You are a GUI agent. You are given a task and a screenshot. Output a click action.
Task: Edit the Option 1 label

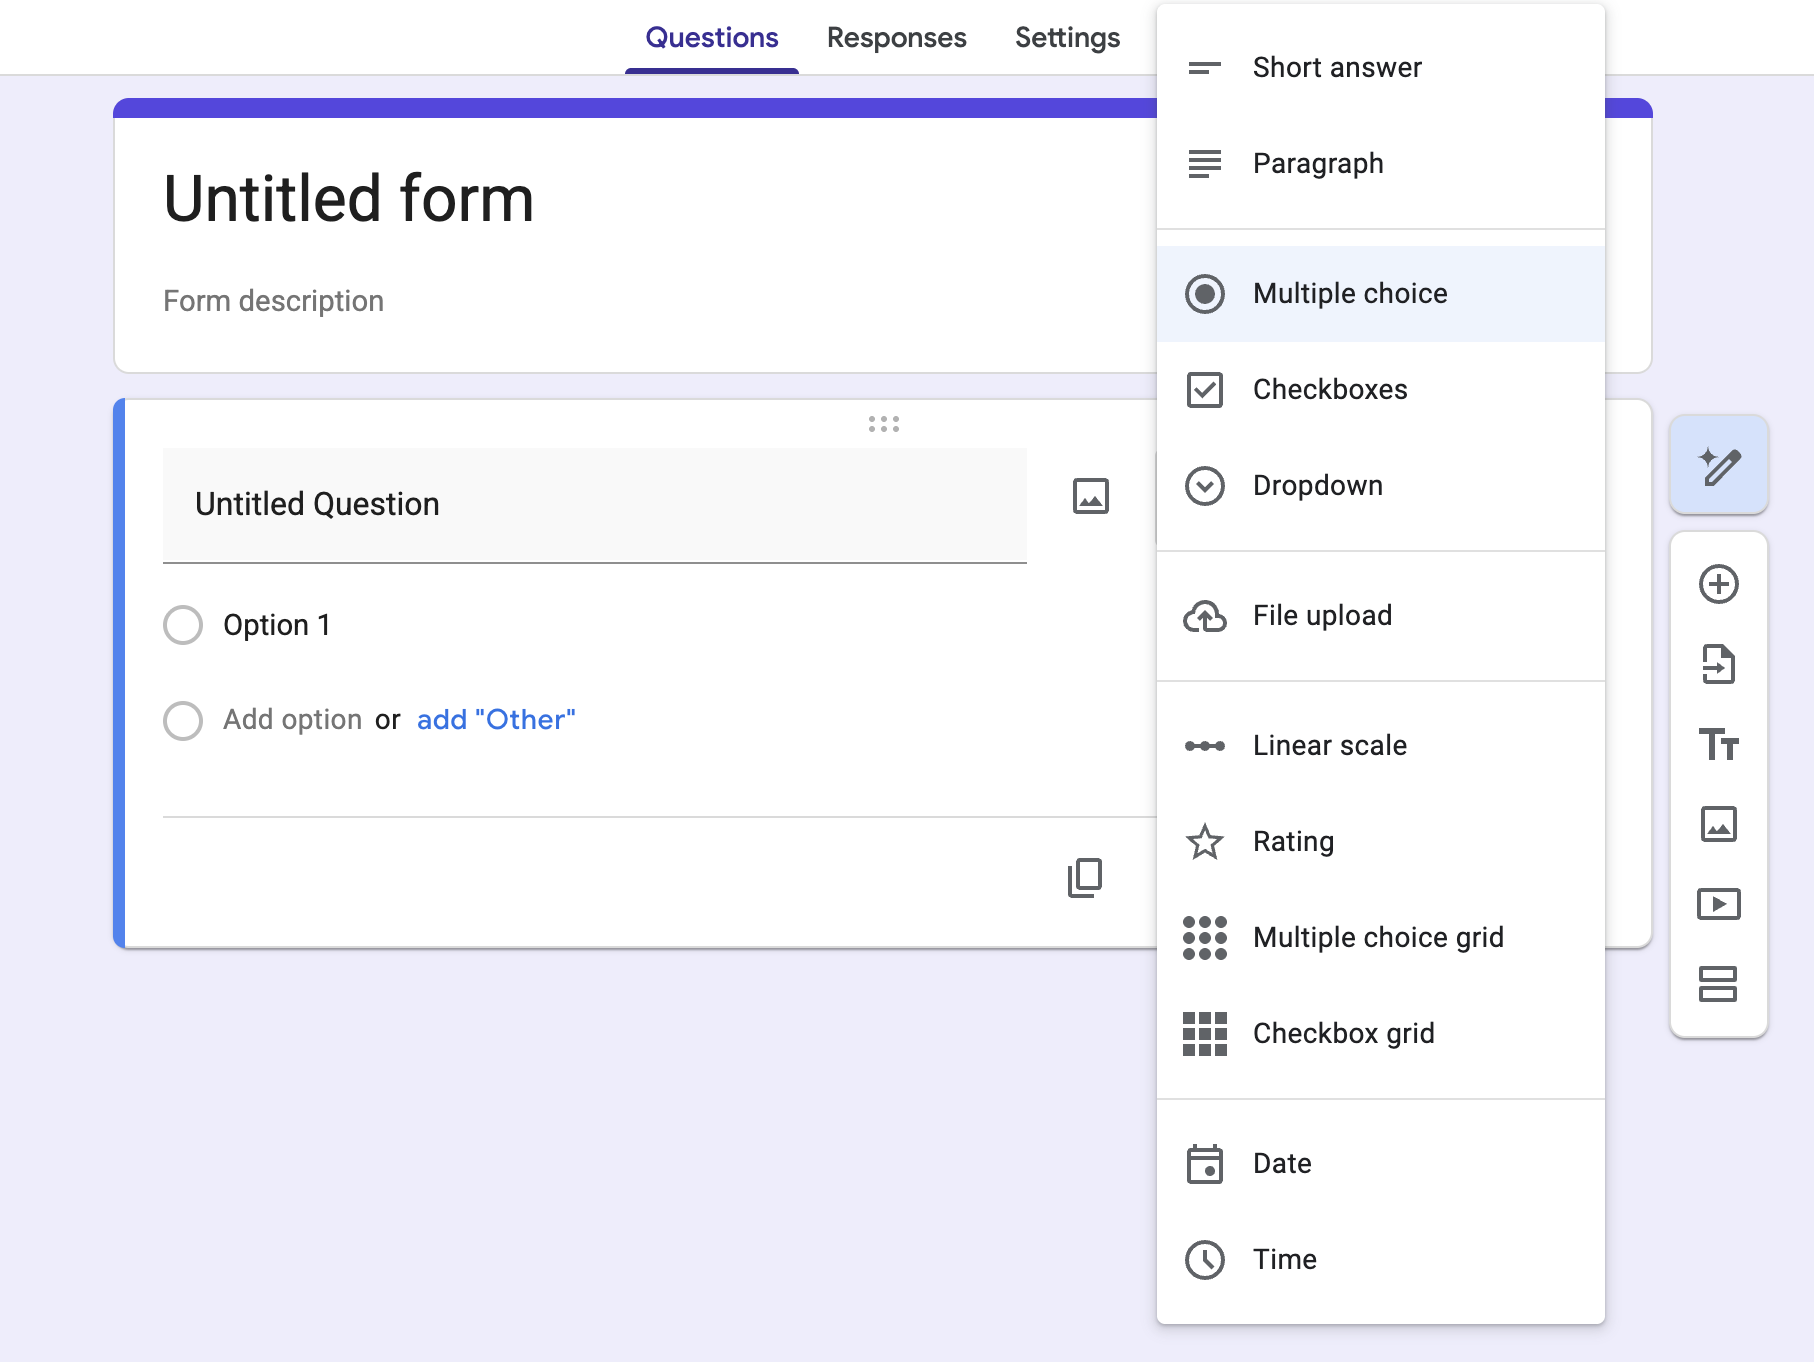[277, 625]
